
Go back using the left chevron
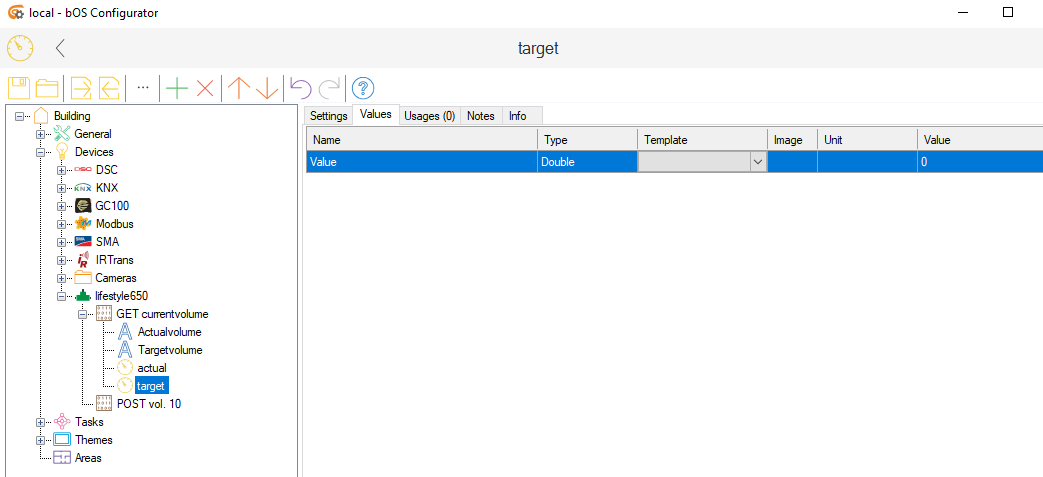(x=61, y=48)
